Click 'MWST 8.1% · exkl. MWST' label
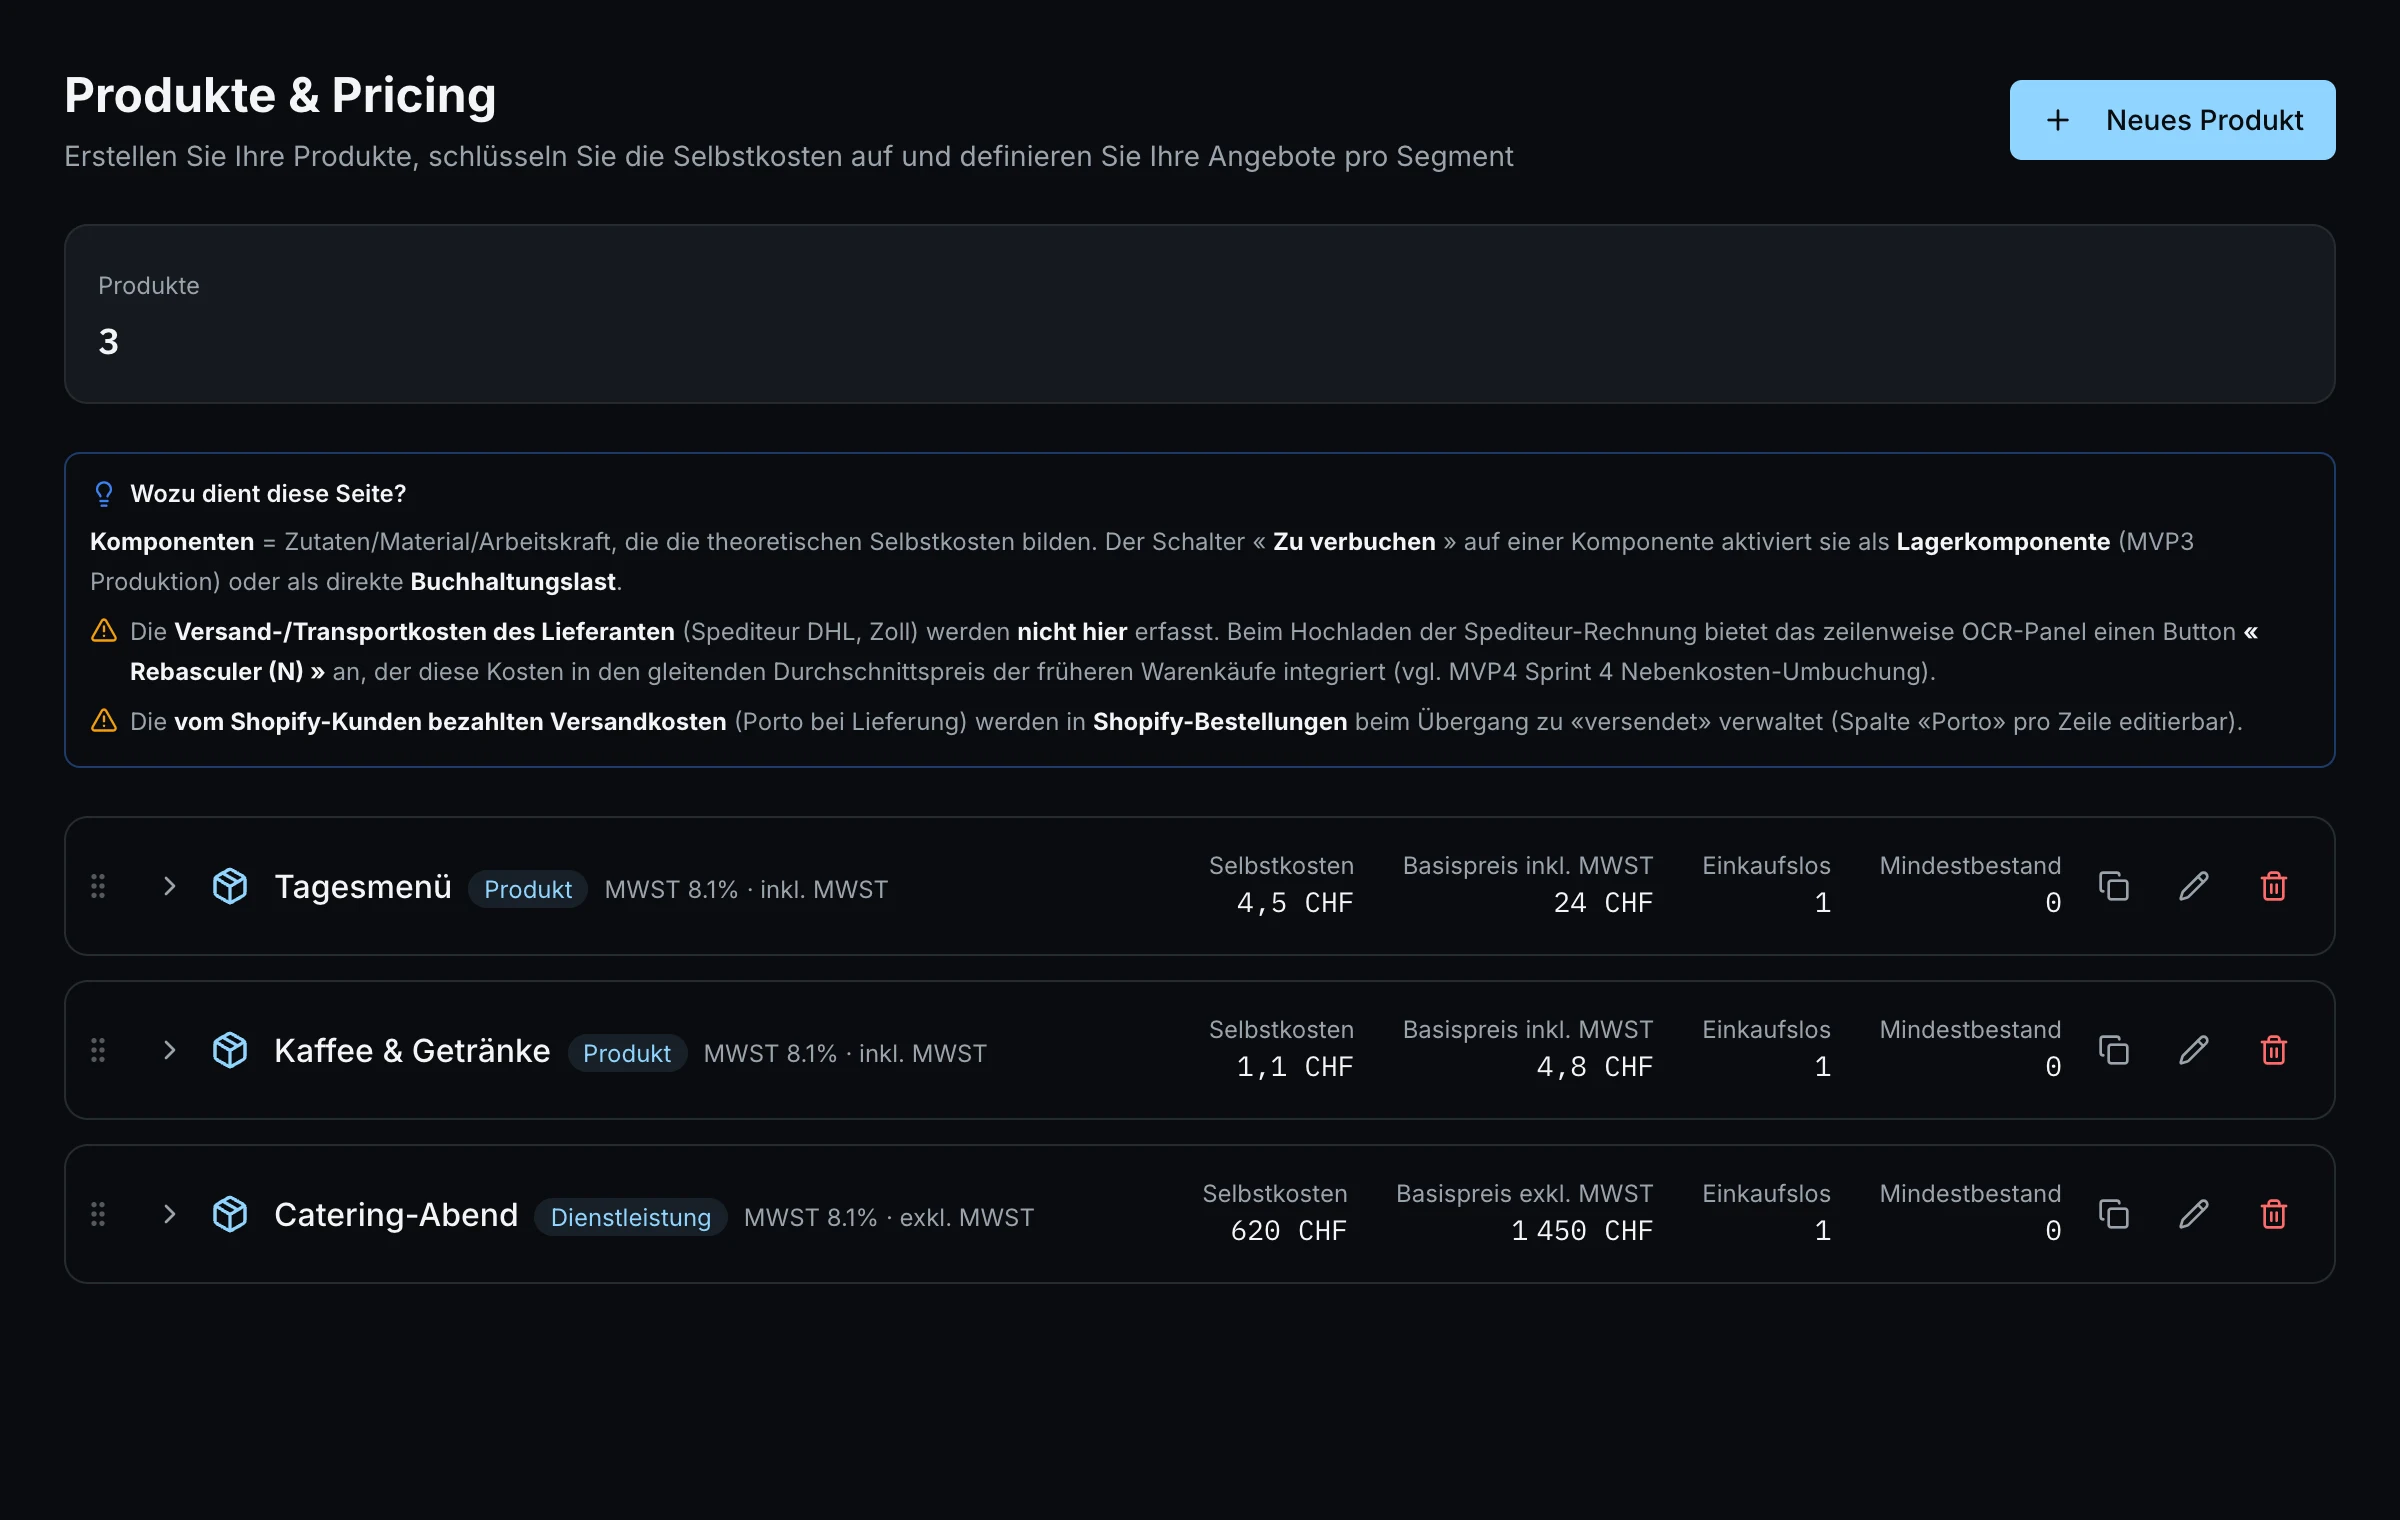 889,1217
